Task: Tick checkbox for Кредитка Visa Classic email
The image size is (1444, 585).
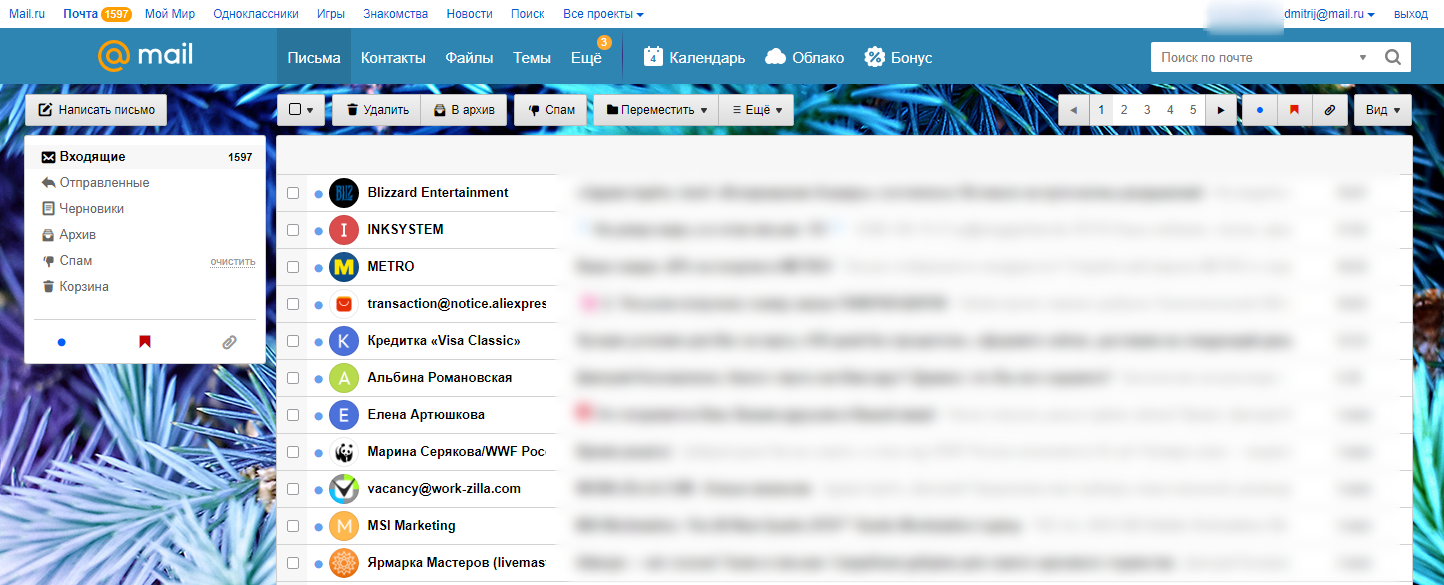Action: pos(293,341)
